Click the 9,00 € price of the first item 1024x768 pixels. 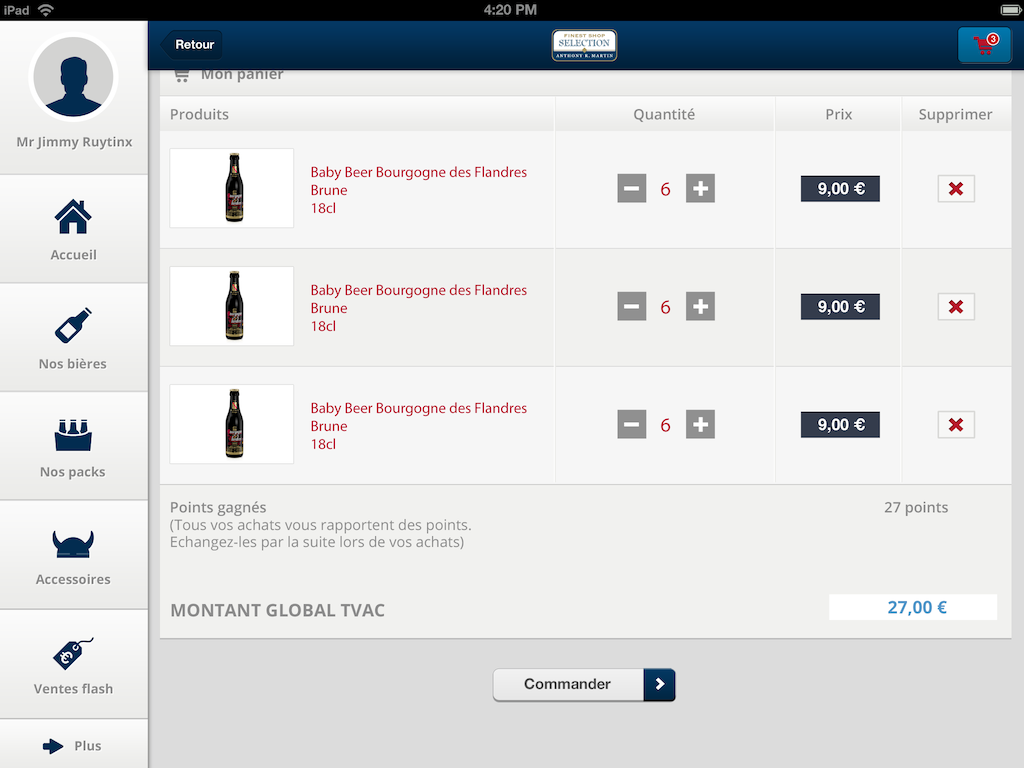(x=840, y=189)
